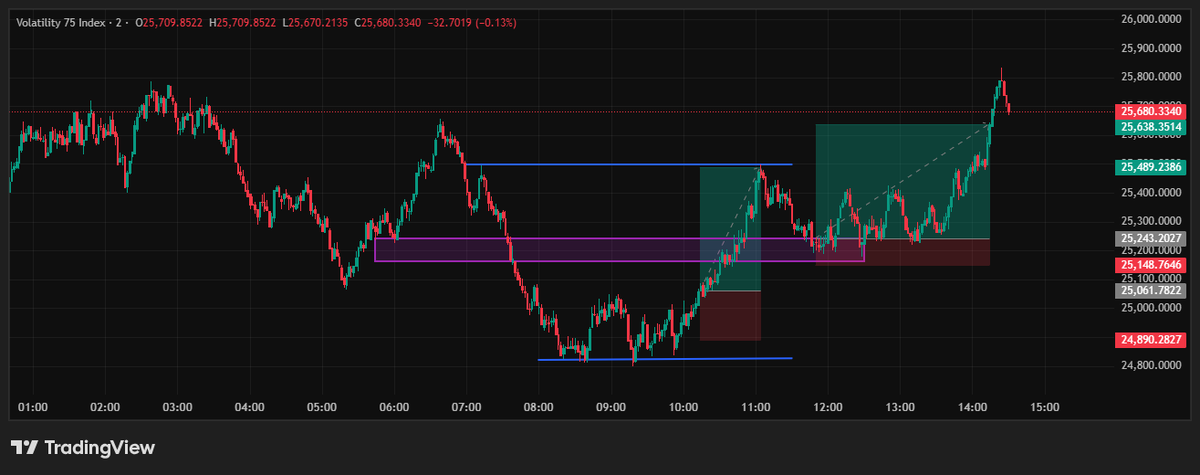
Task: Click the 12:00 time axis label
Action: 827,407
